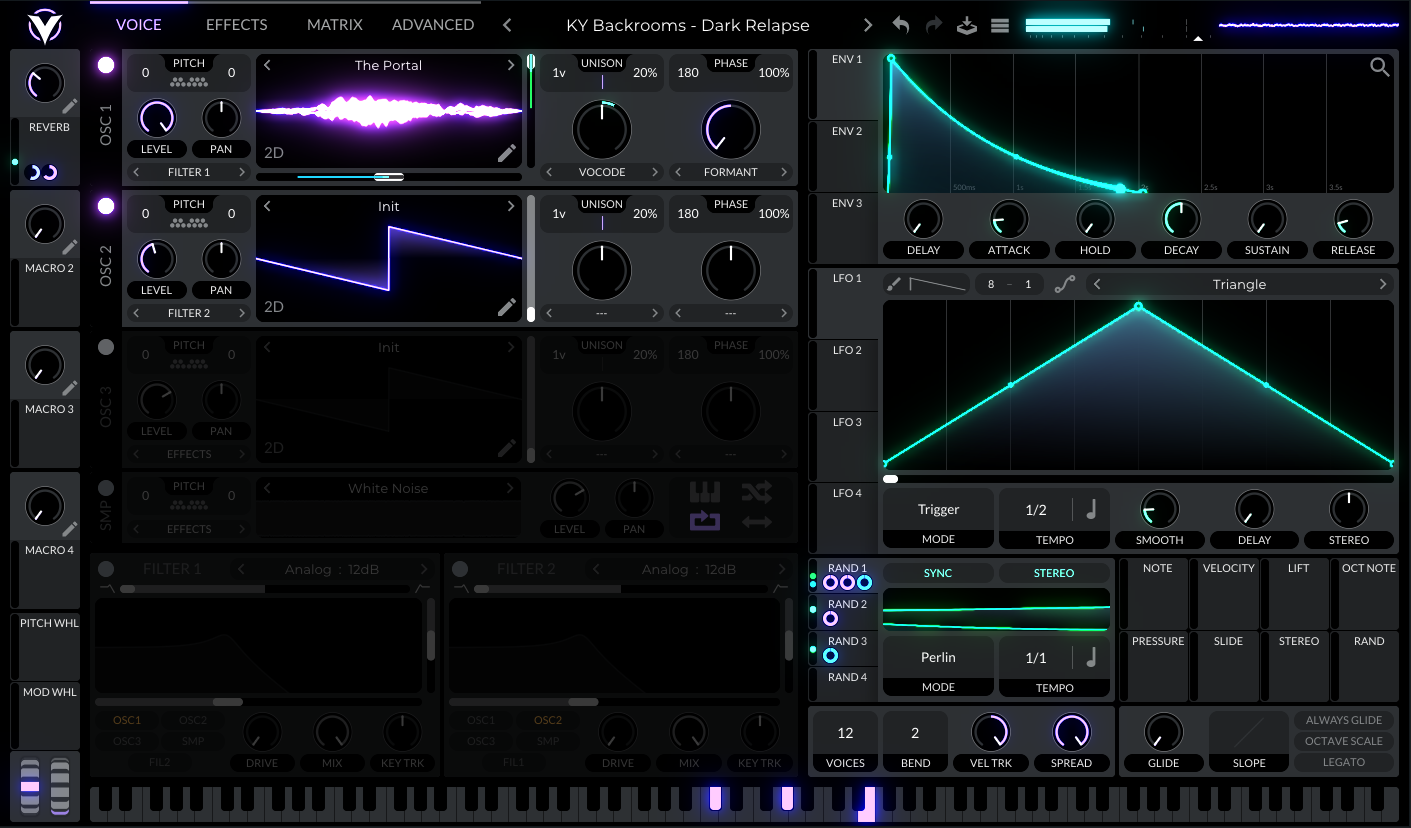
Task: Toggle RAND 1 STEREO button
Action: pos(1054,573)
